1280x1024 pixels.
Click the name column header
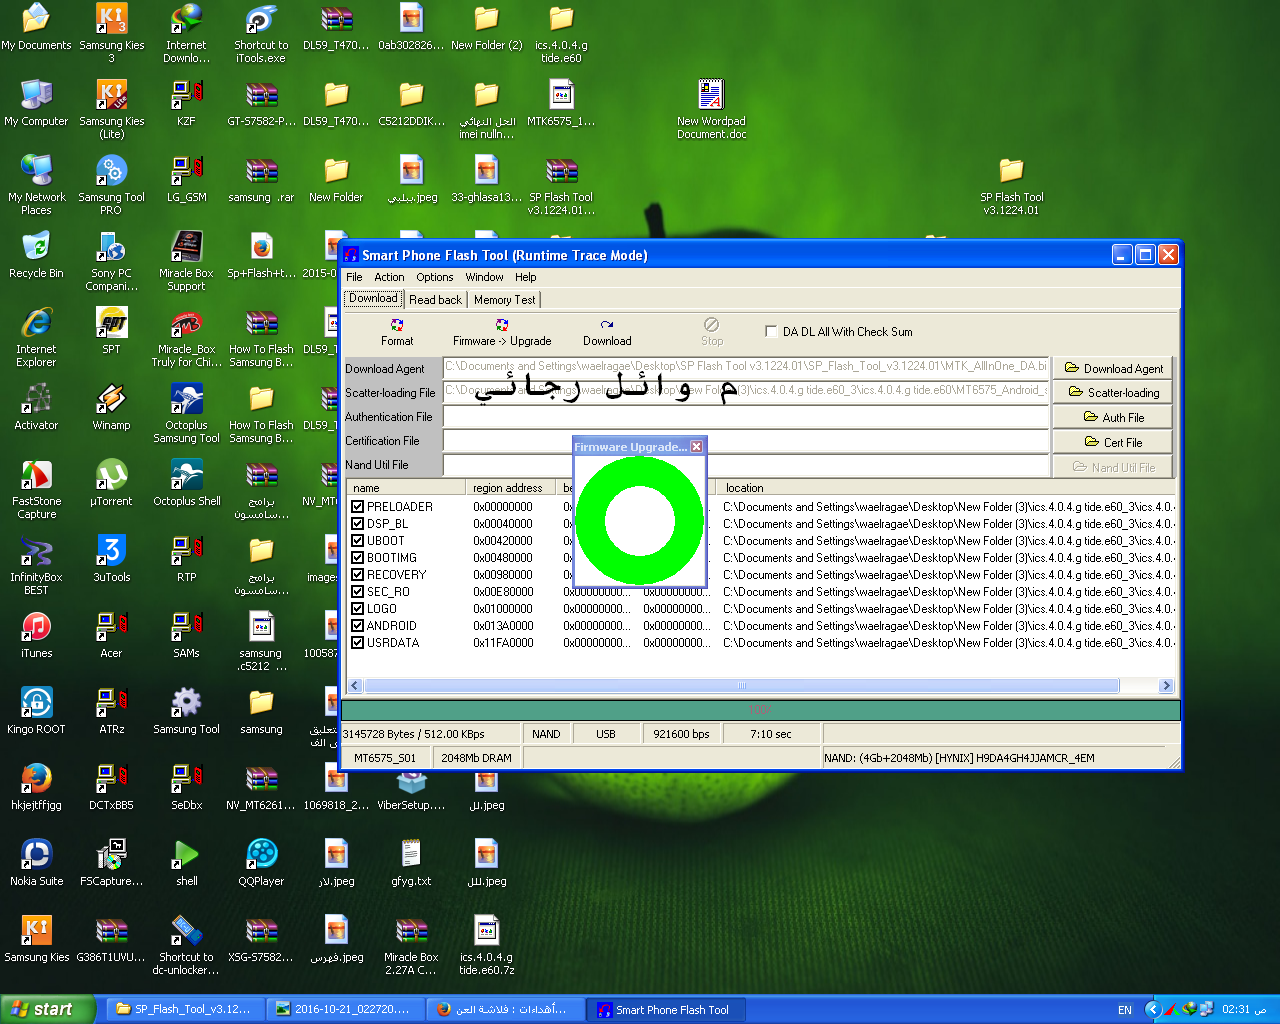click(406, 488)
